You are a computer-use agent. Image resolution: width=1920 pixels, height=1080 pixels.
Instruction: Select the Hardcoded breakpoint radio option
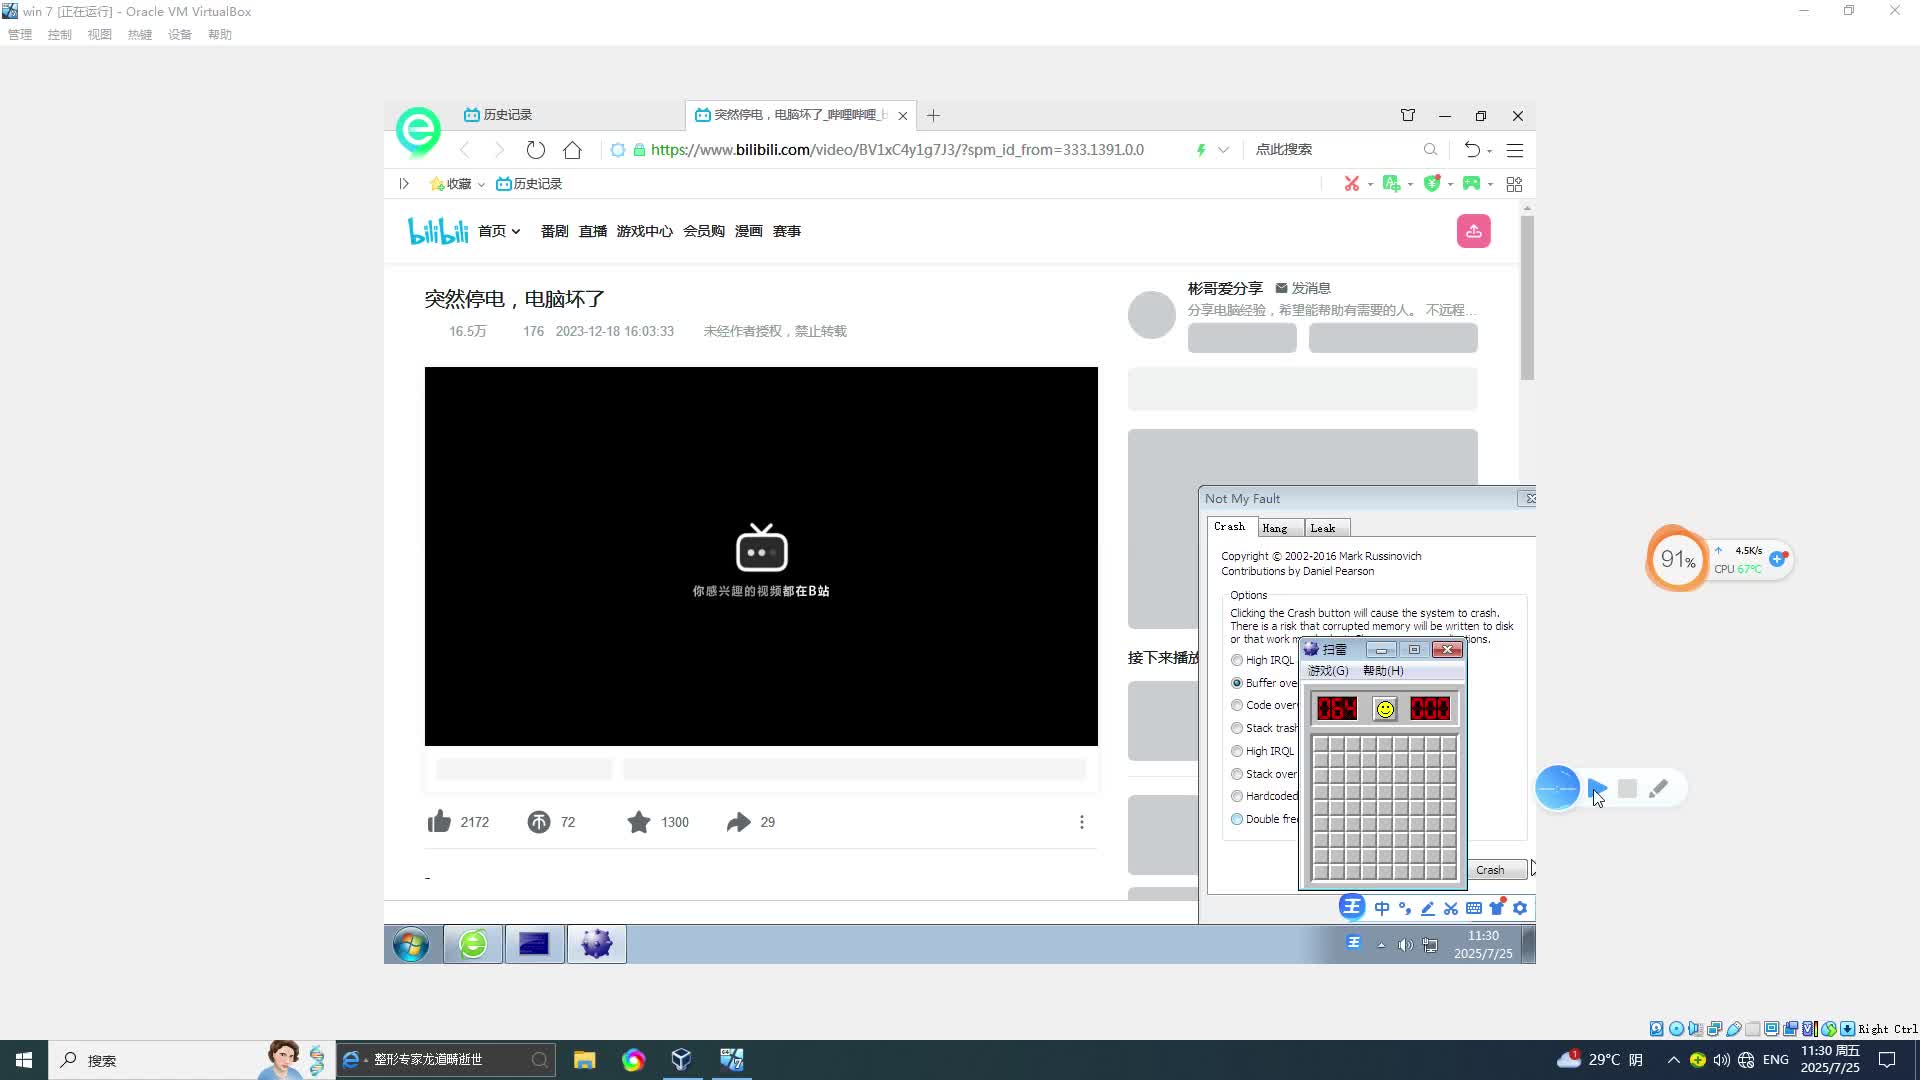[x=1237, y=796]
